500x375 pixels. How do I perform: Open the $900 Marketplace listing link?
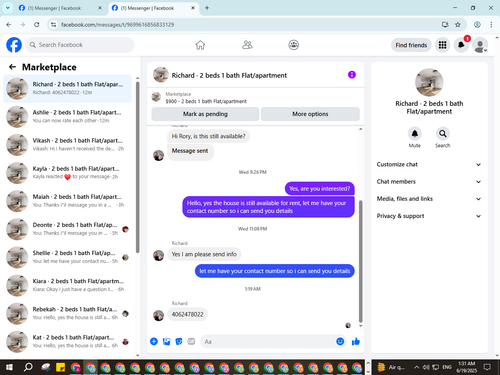pos(206,101)
